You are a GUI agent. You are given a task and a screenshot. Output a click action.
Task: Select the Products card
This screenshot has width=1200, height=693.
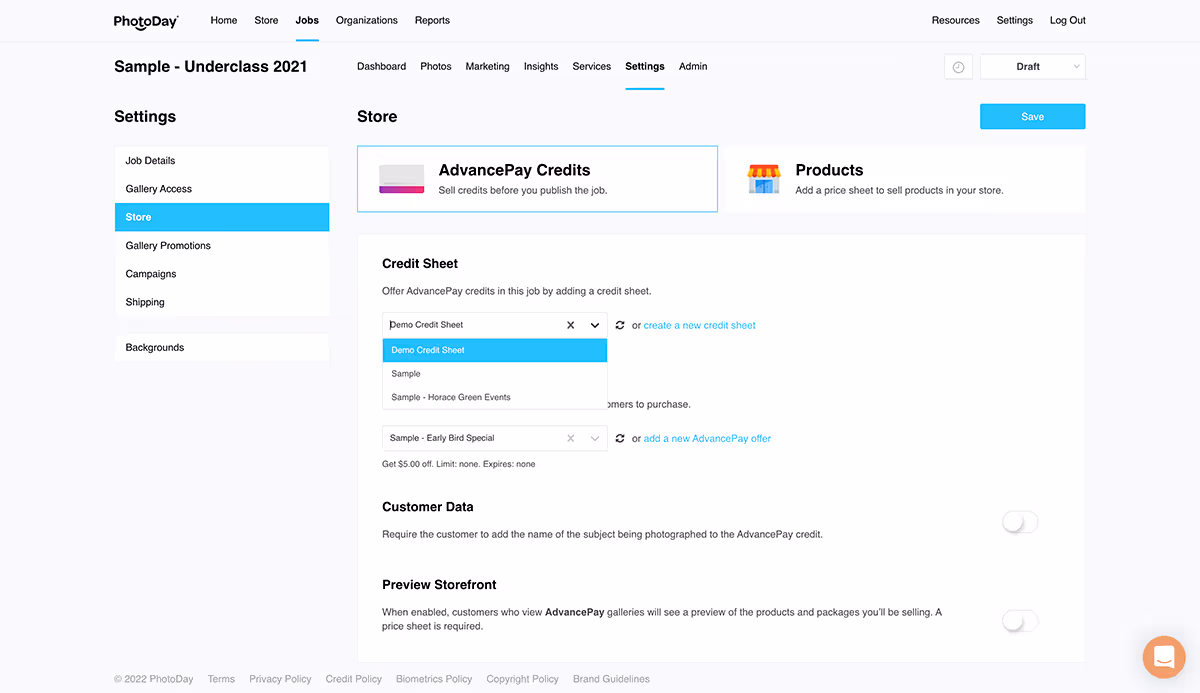click(906, 179)
